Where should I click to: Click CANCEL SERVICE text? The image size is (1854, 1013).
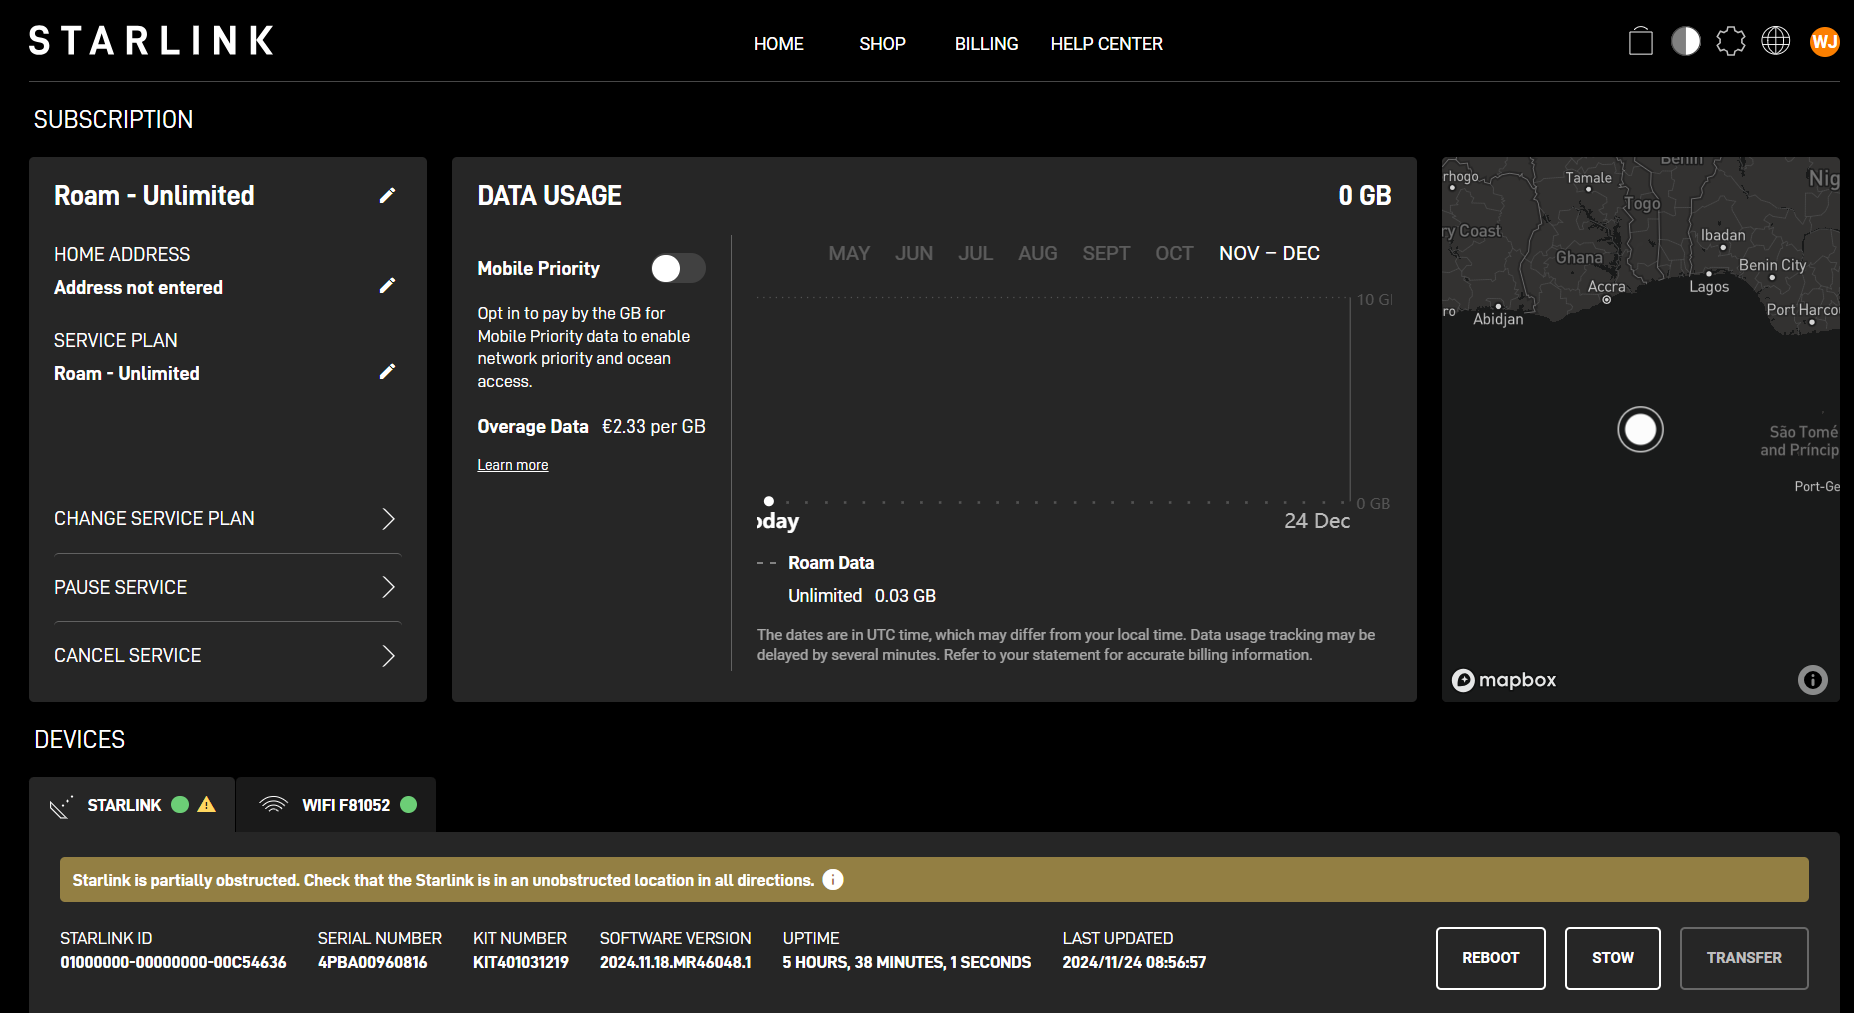[127, 656]
